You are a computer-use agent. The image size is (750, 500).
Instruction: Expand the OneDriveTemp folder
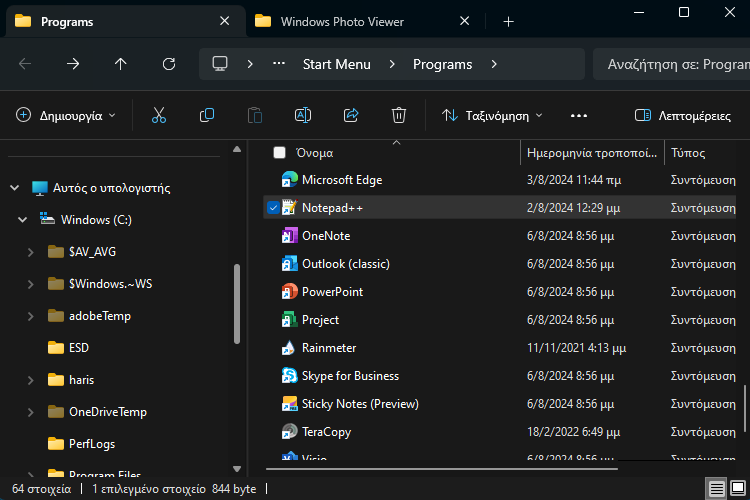pos(31,412)
